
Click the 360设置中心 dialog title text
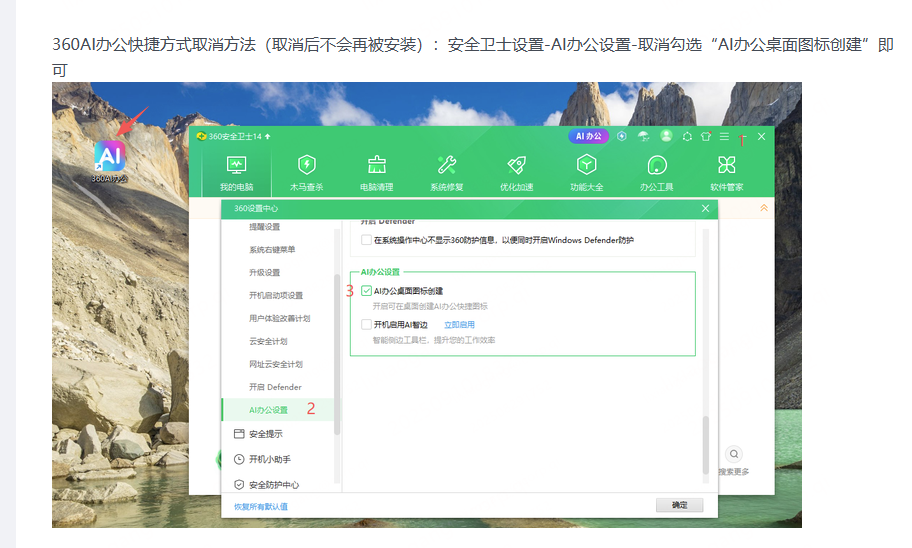pos(256,208)
